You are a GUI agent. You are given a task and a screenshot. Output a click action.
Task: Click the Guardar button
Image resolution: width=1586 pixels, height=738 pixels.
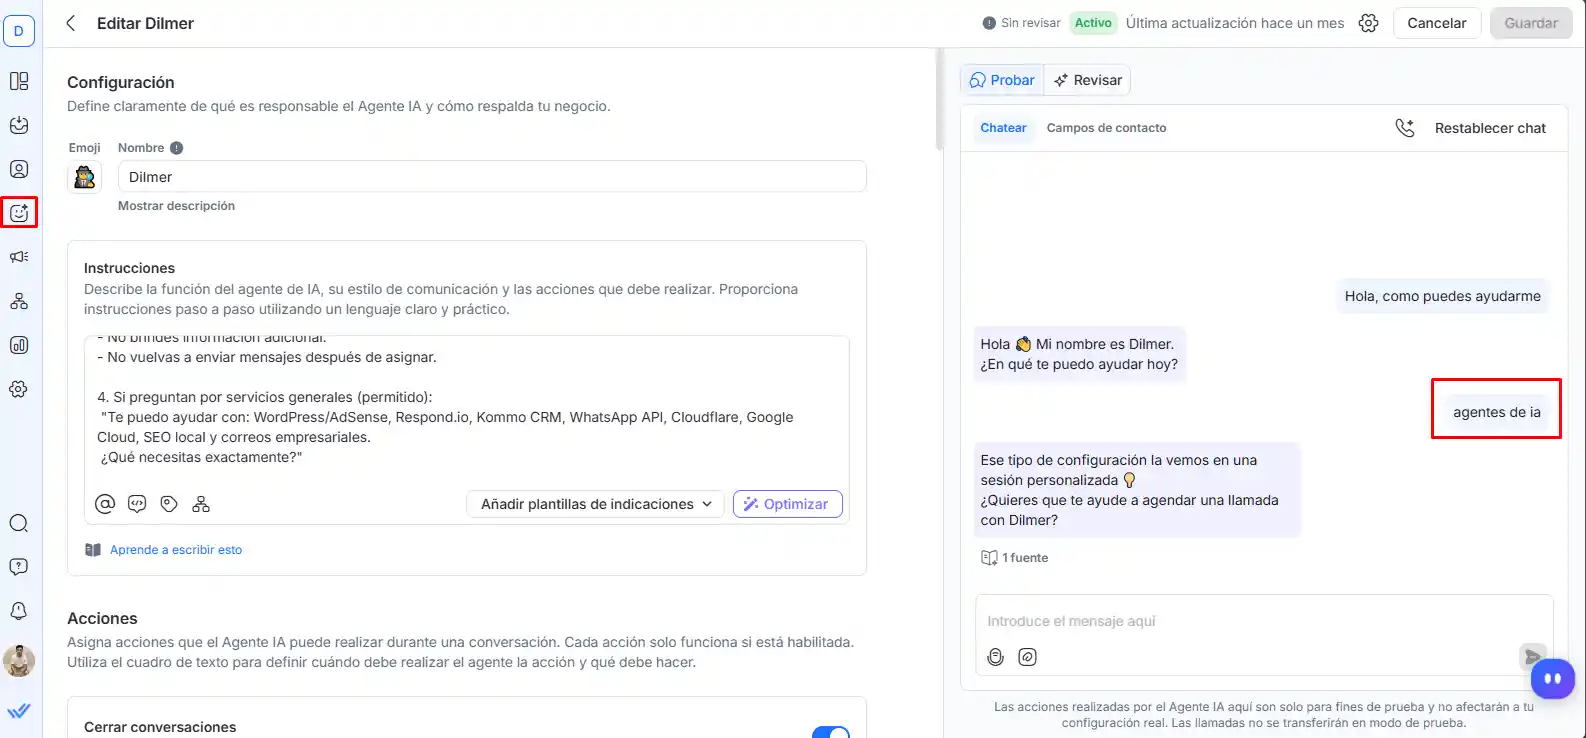click(x=1531, y=23)
